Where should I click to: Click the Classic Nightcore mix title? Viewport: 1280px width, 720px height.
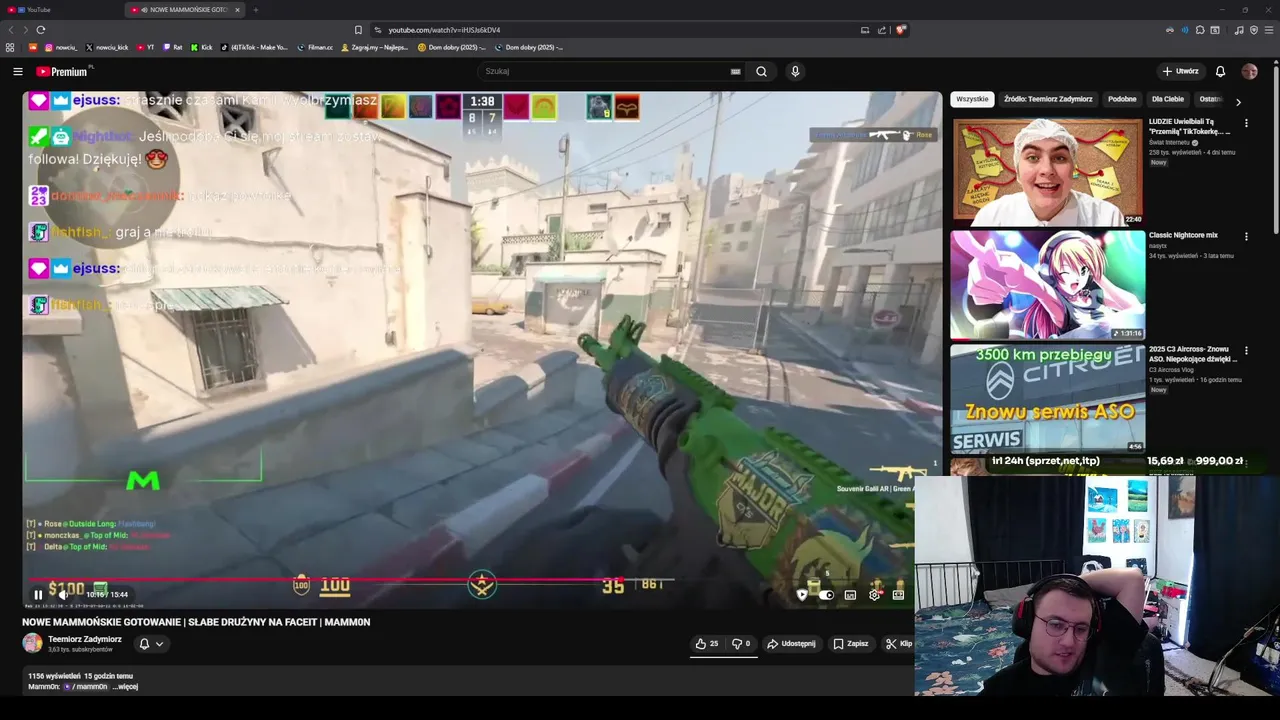[1183, 235]
